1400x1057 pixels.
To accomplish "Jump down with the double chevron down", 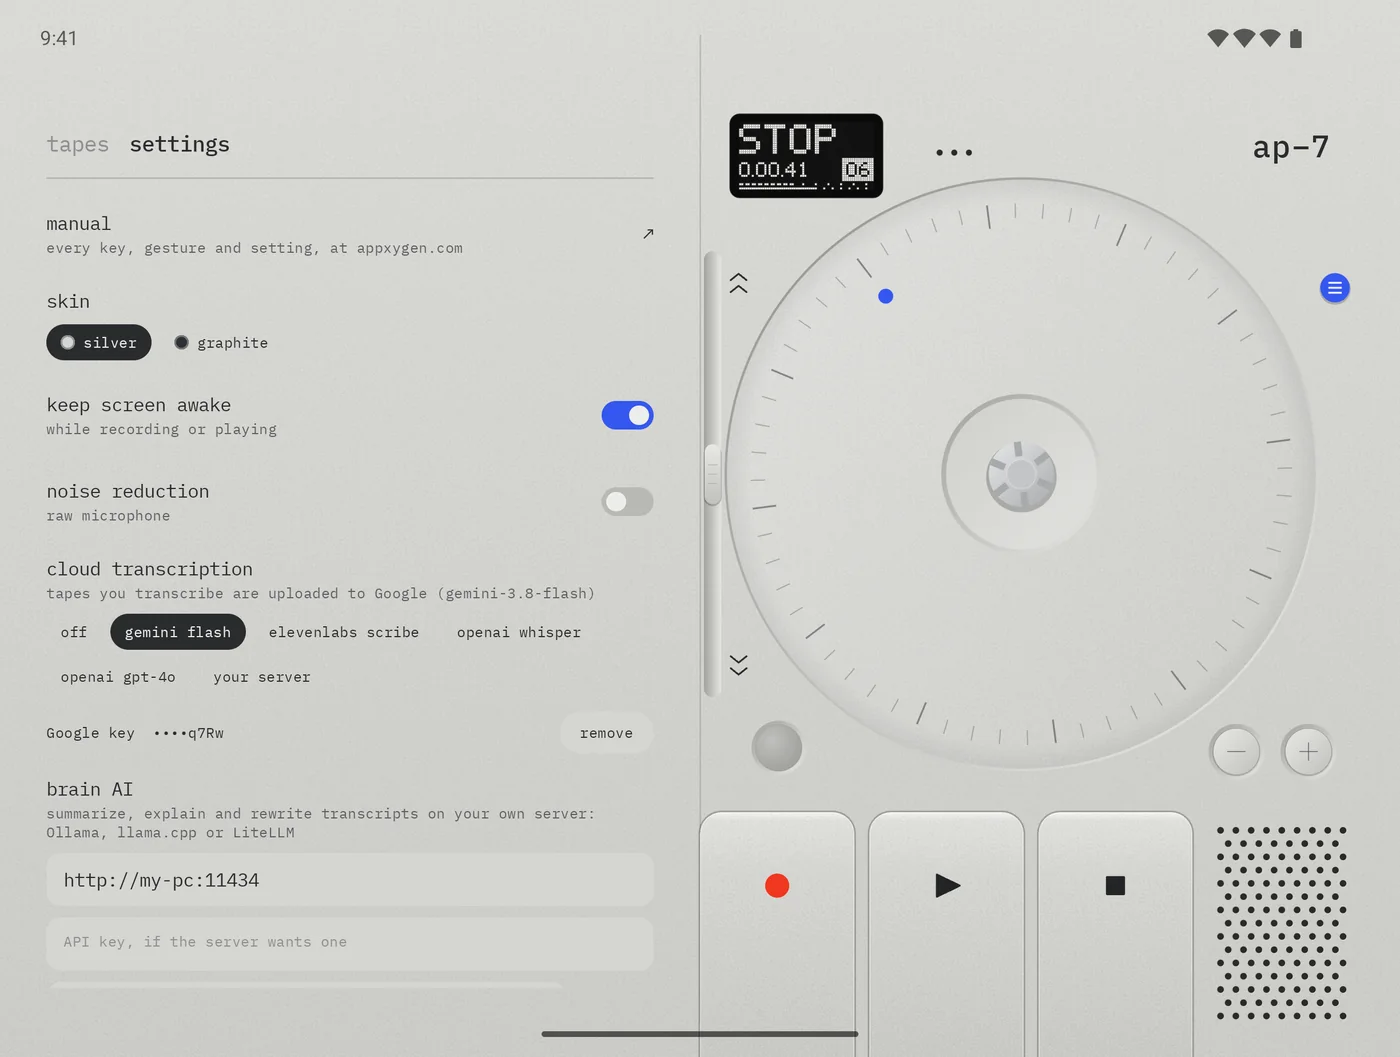I will 739,665.
